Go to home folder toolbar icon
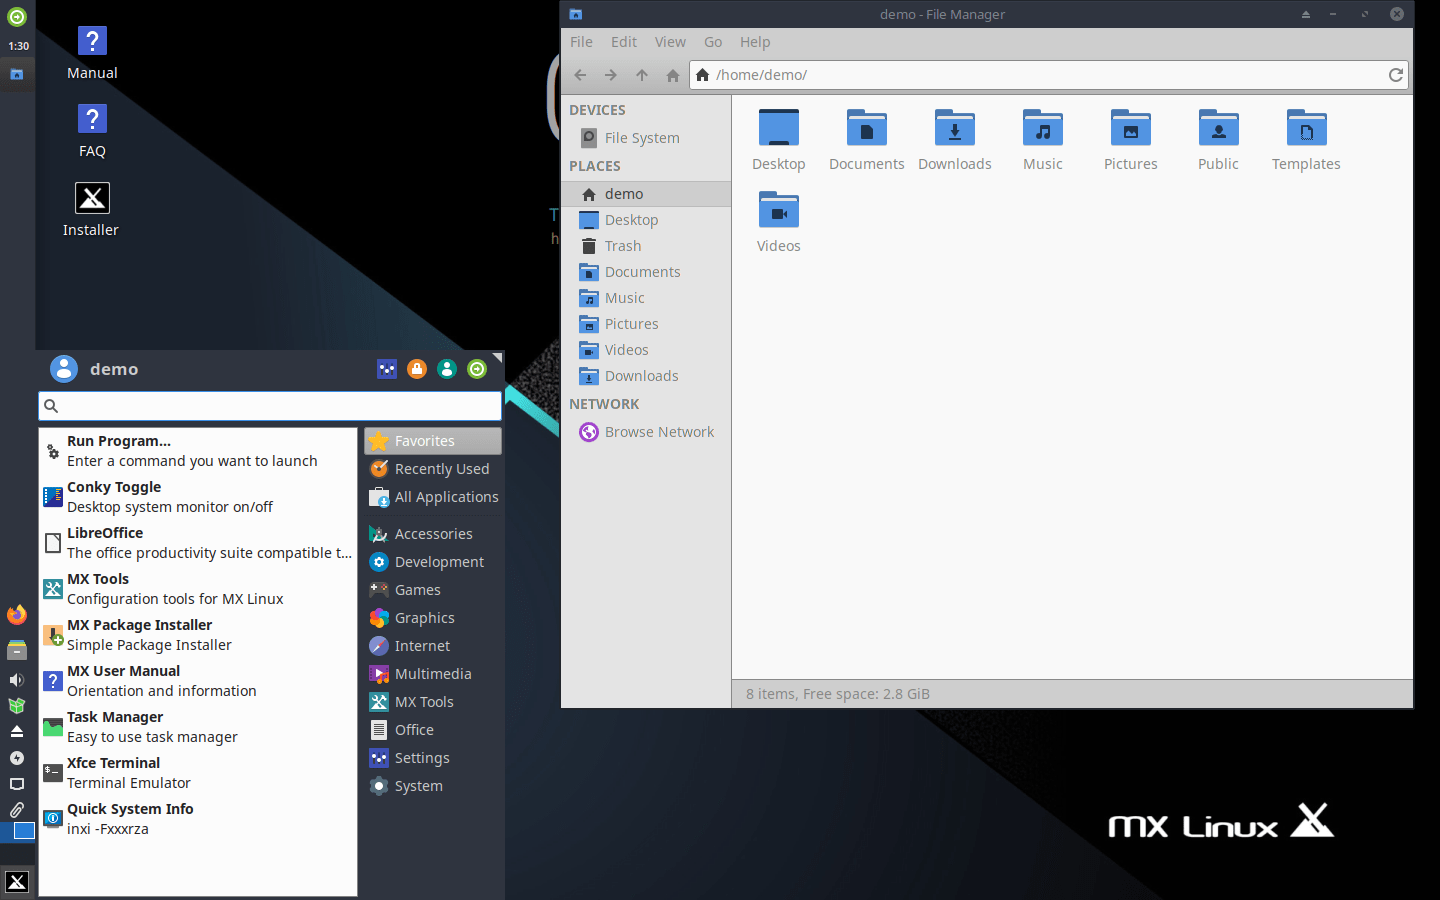The height and width of the screenshot is (900, 1440). coord(673,75)
